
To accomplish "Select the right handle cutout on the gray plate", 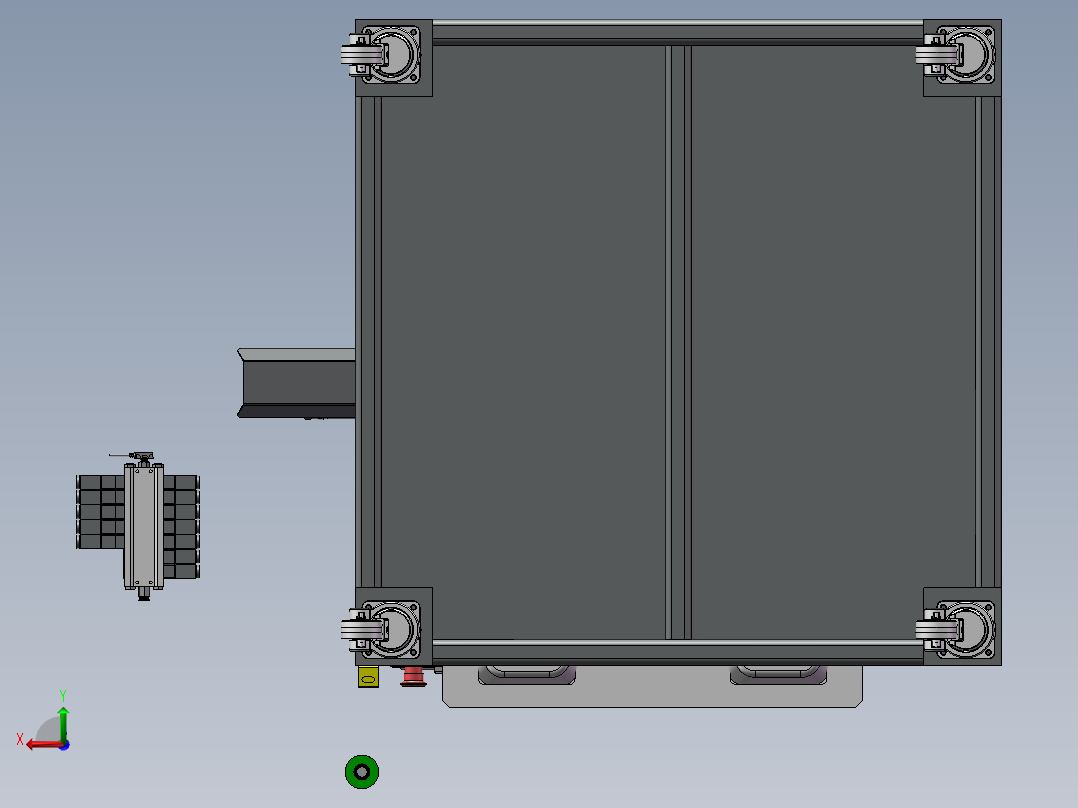I will pos(778,675).
